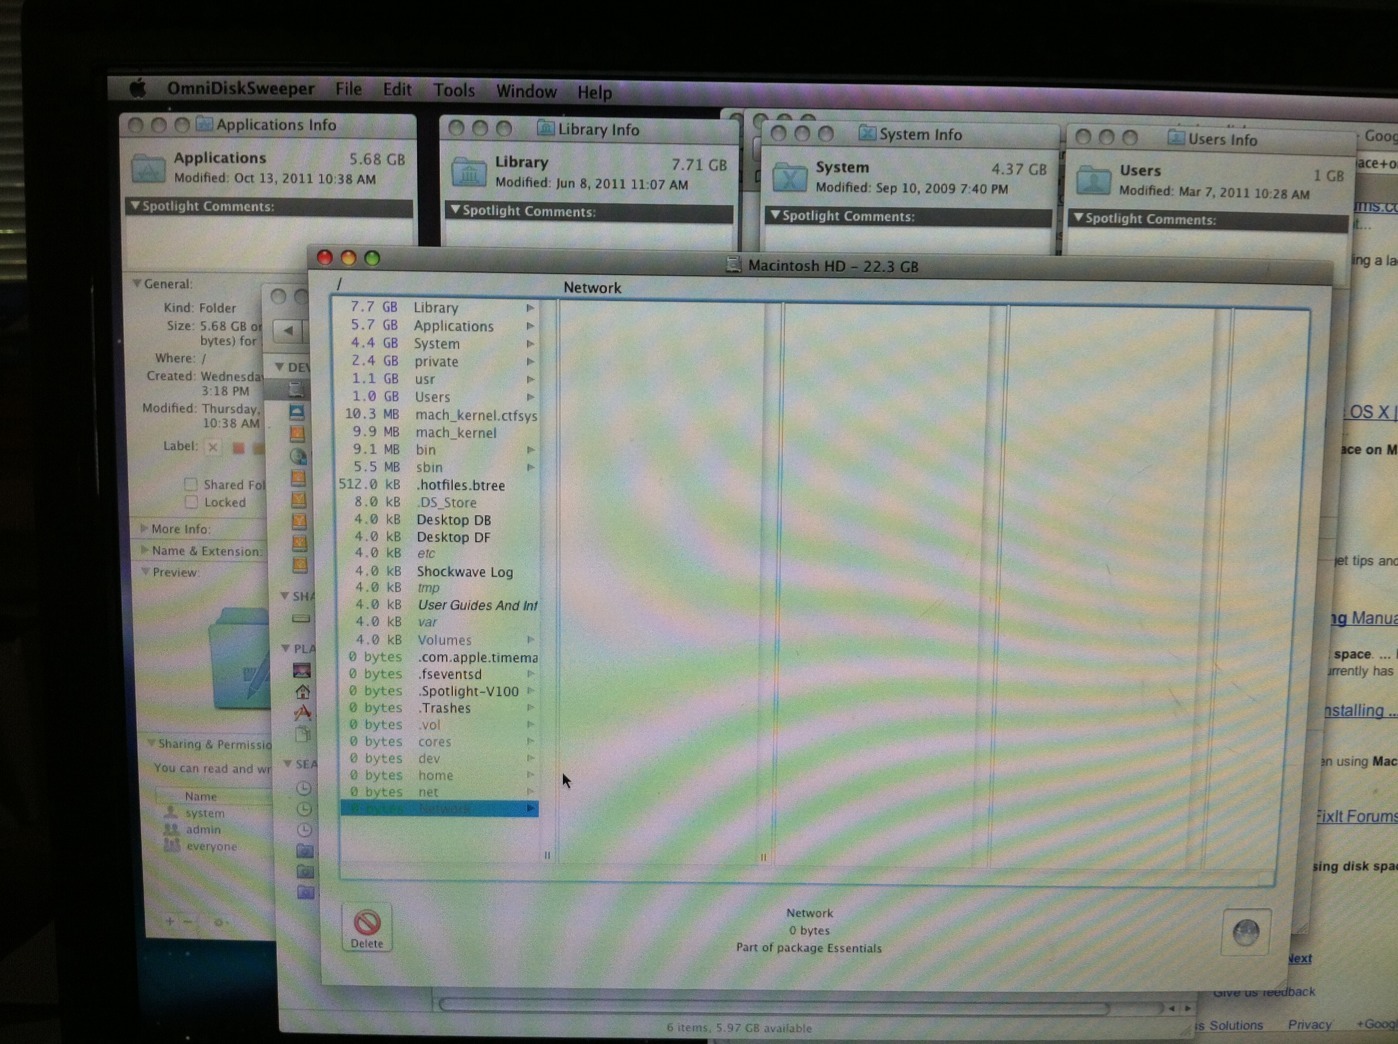
Task: Select the mach_kernel.ctfsys row
Action: [439, 415]
